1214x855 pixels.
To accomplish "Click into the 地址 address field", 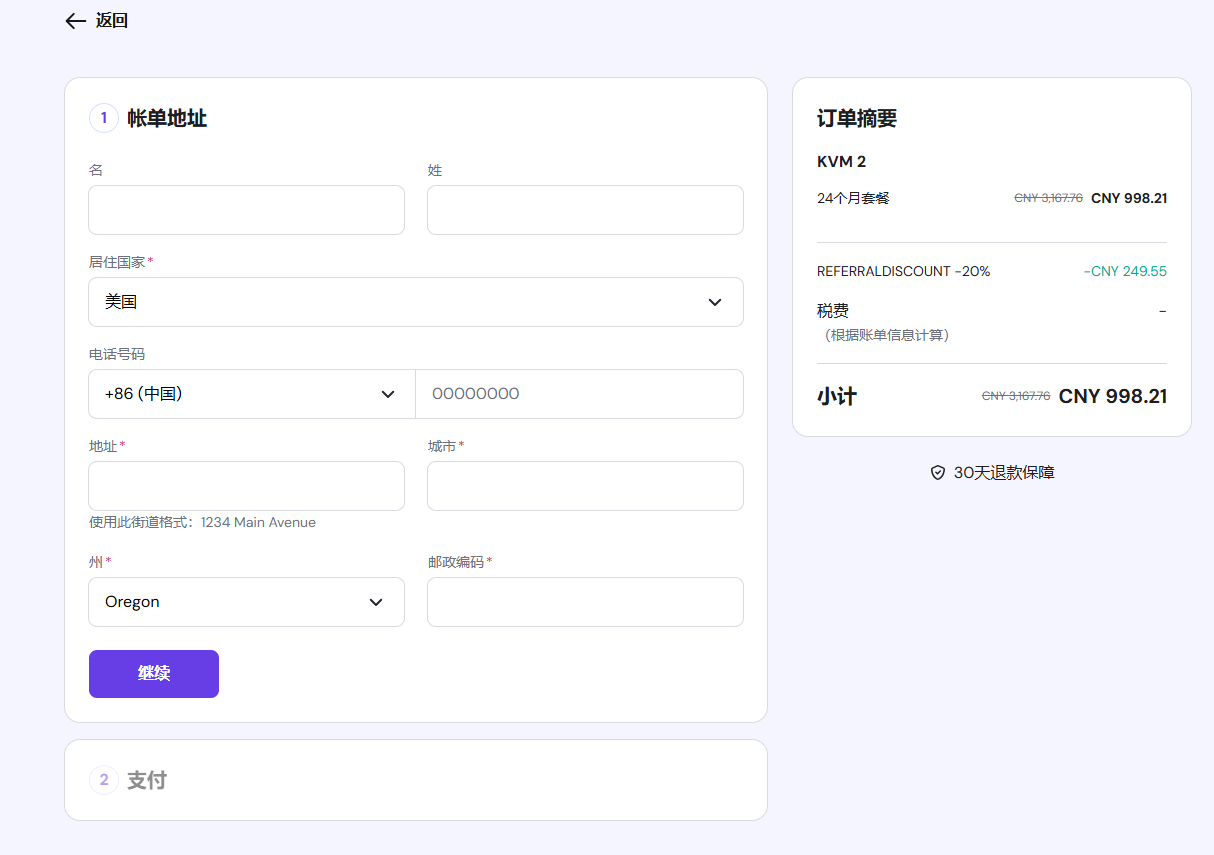I will [246, 486].
